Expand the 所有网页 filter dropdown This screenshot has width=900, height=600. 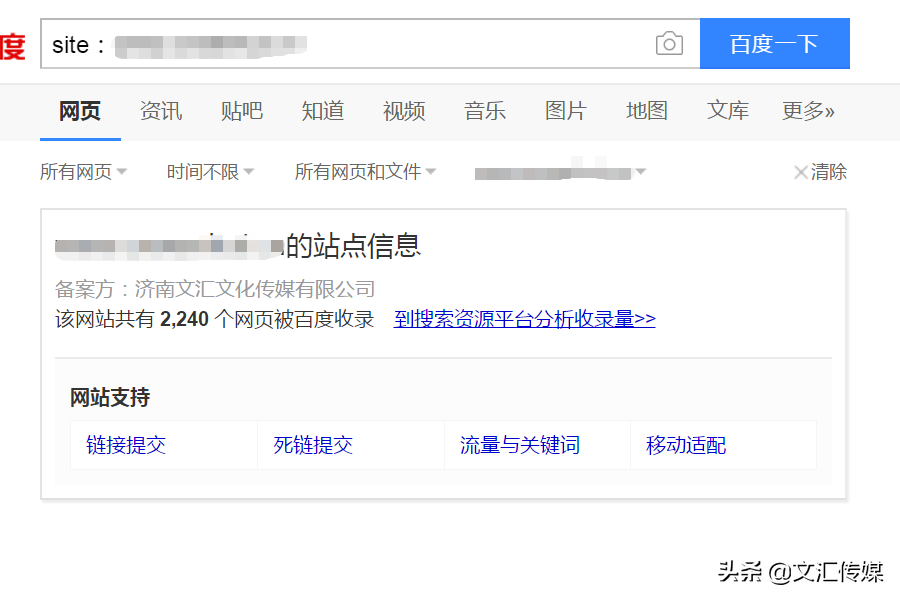point(83,171)
